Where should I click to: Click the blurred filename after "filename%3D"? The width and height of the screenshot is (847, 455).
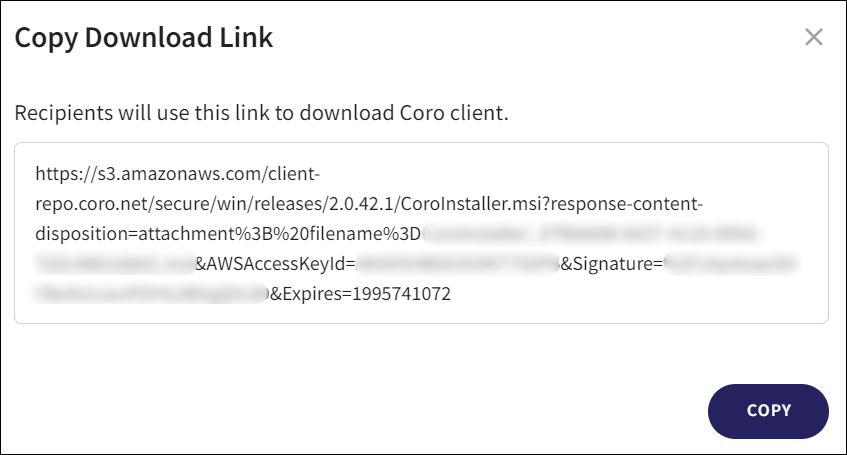pyautogui.click(x=592, y=235)
